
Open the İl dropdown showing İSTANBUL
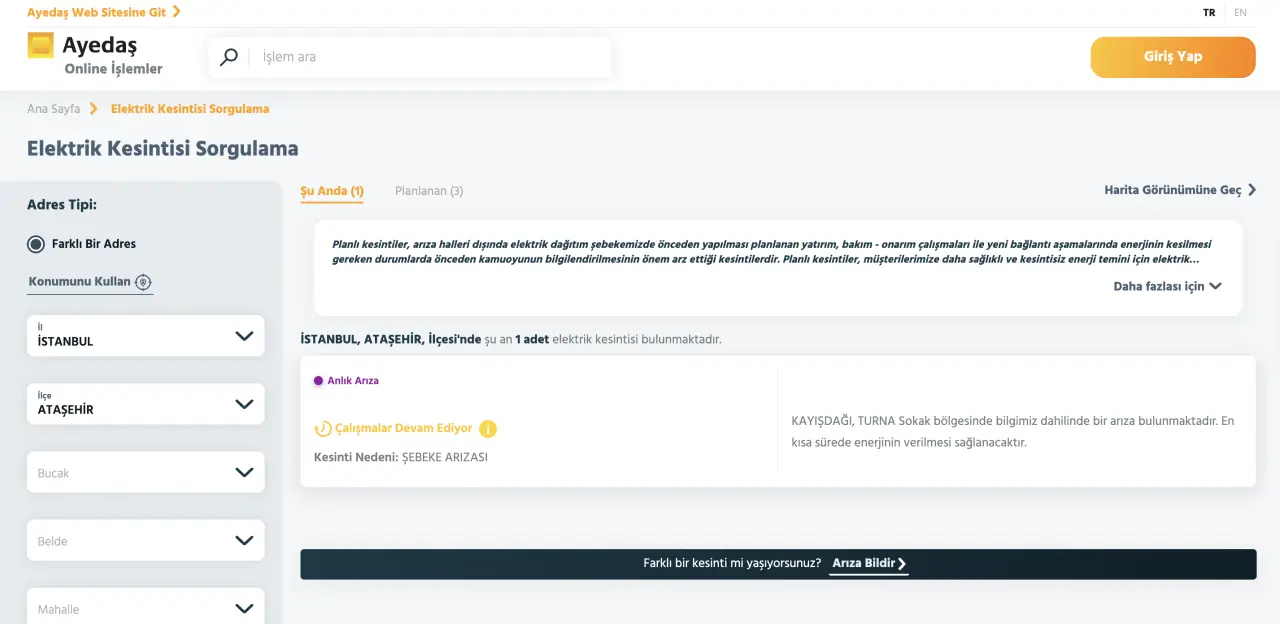click(x=146, y=336)
